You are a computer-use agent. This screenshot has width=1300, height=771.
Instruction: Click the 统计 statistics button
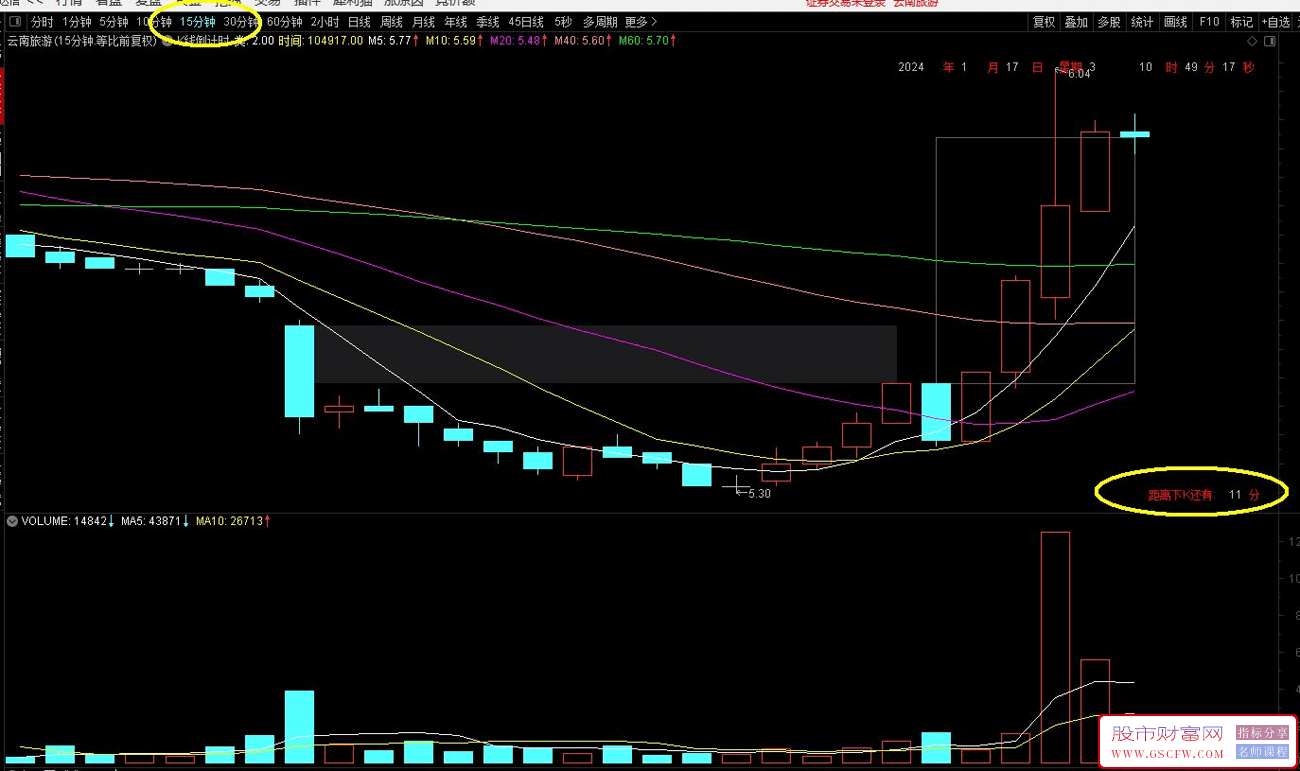point(1142,22)
